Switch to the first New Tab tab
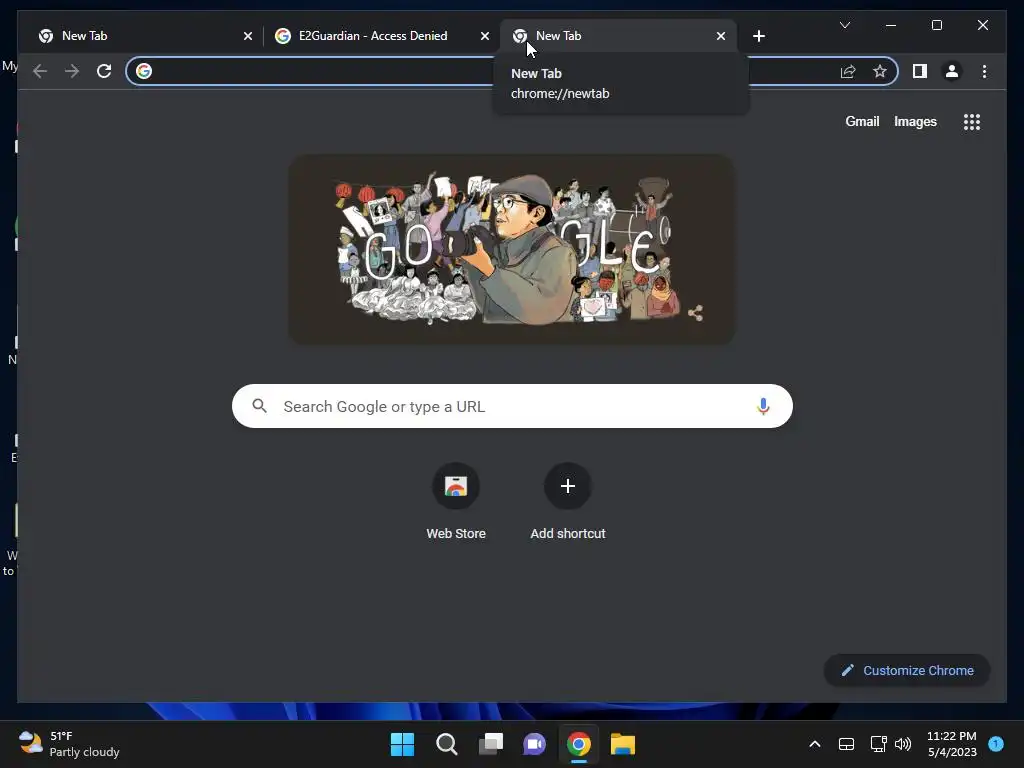 (144, 36)
